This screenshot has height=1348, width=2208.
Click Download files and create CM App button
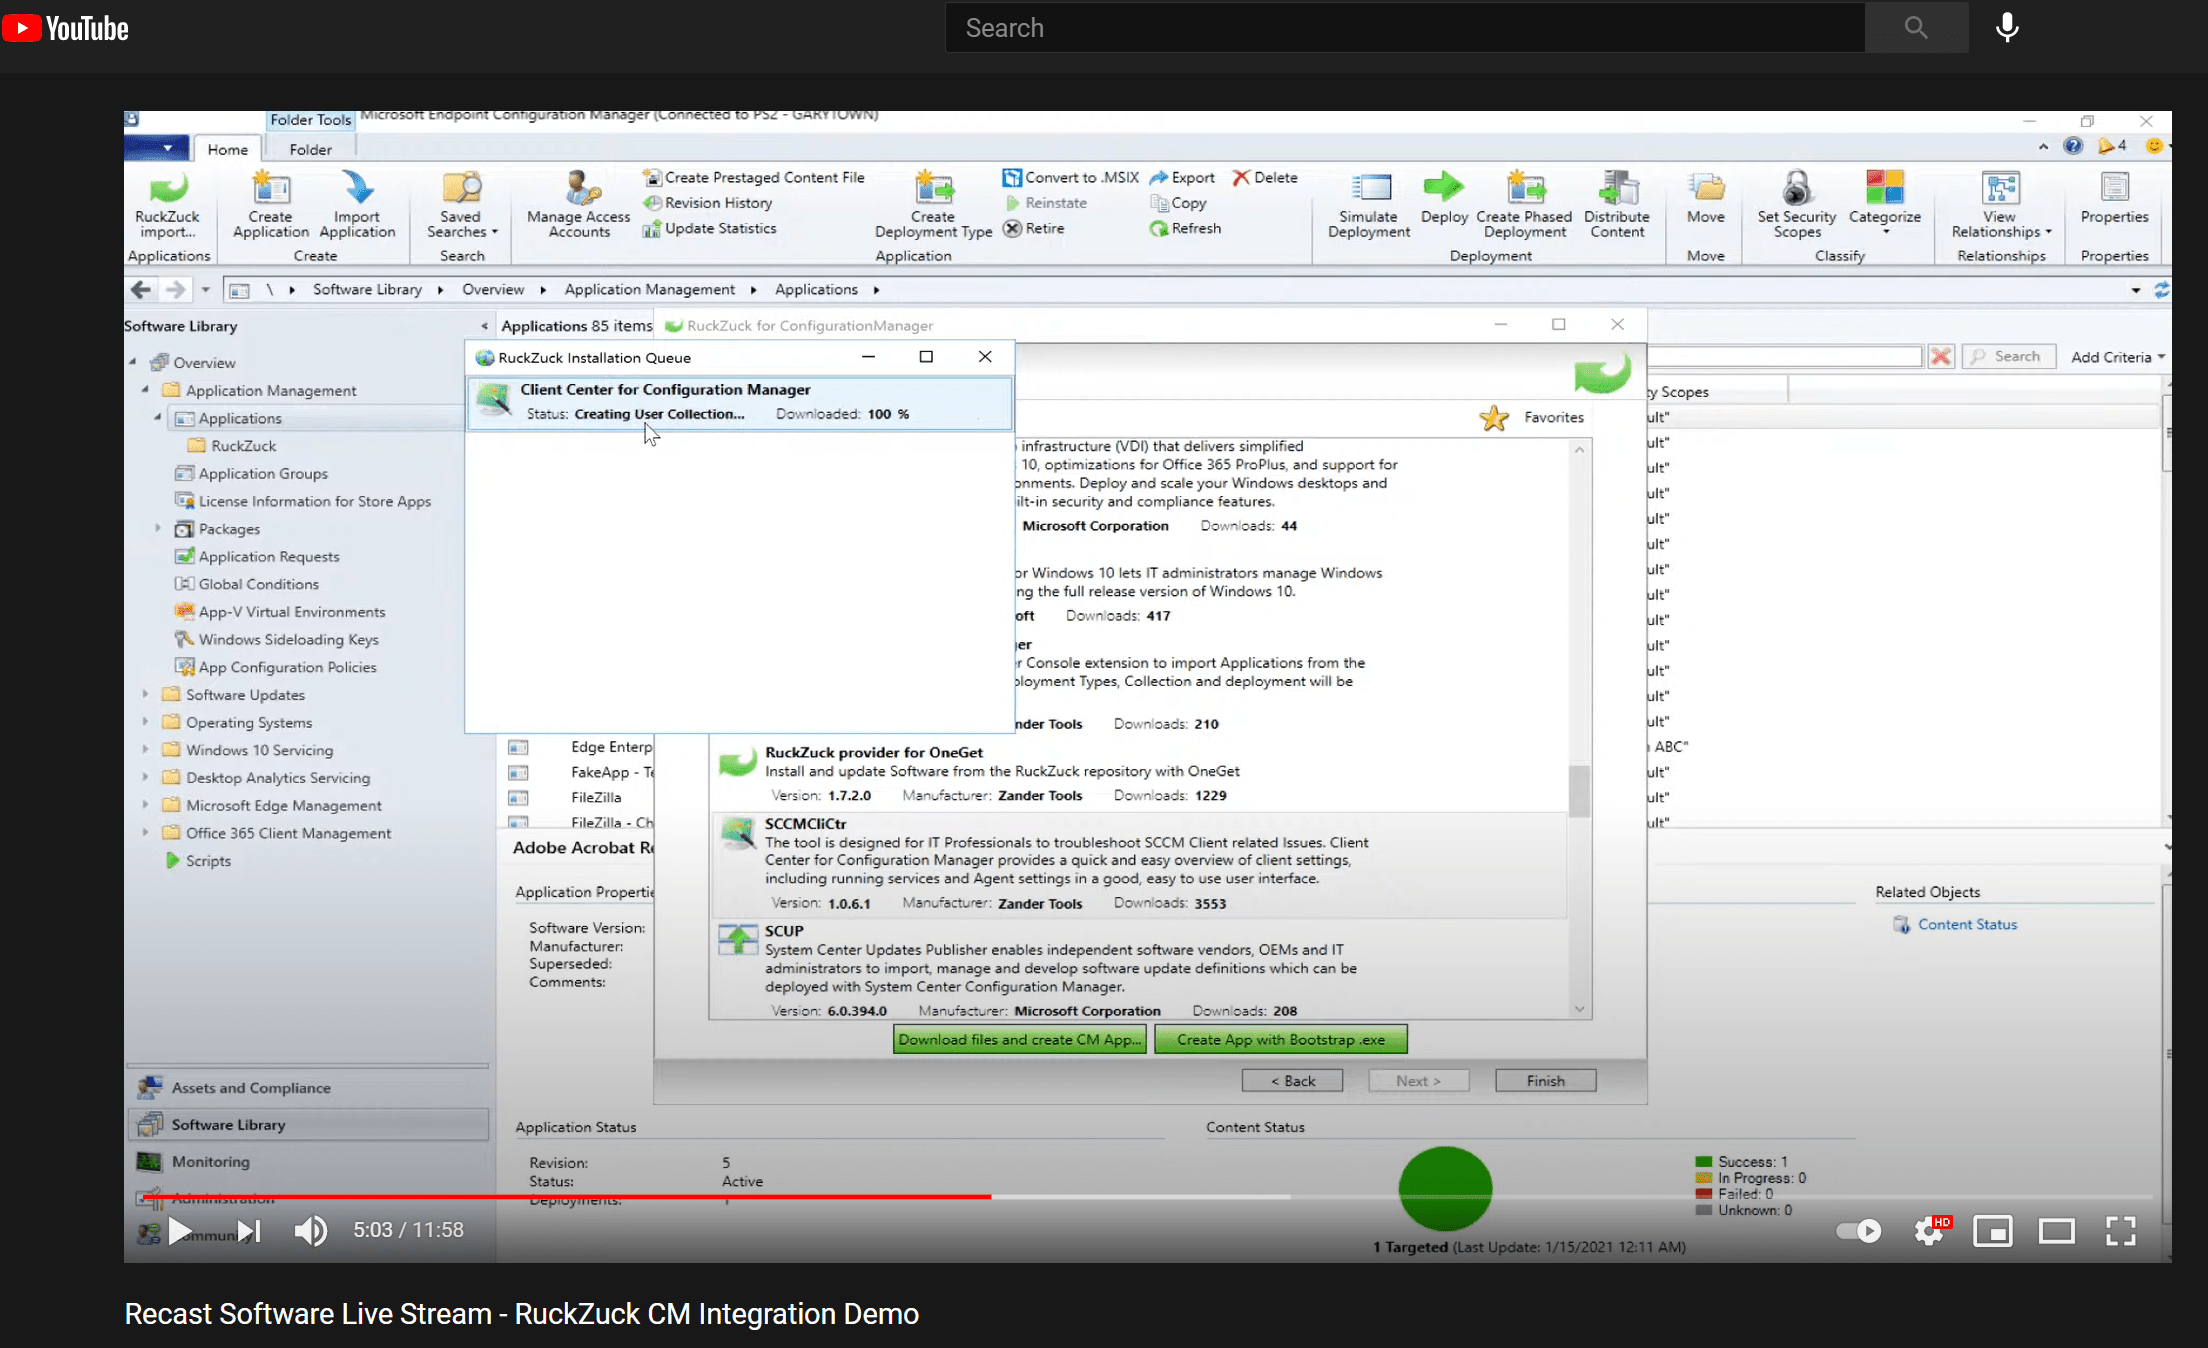point(1019,1040)
